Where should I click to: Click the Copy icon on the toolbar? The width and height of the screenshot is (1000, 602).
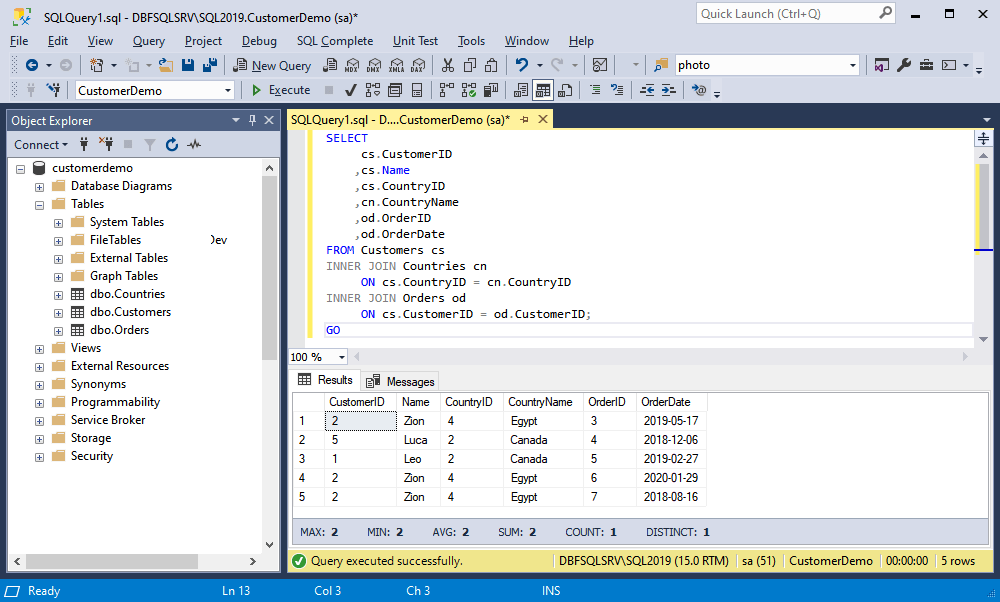(x=471, y=64)
